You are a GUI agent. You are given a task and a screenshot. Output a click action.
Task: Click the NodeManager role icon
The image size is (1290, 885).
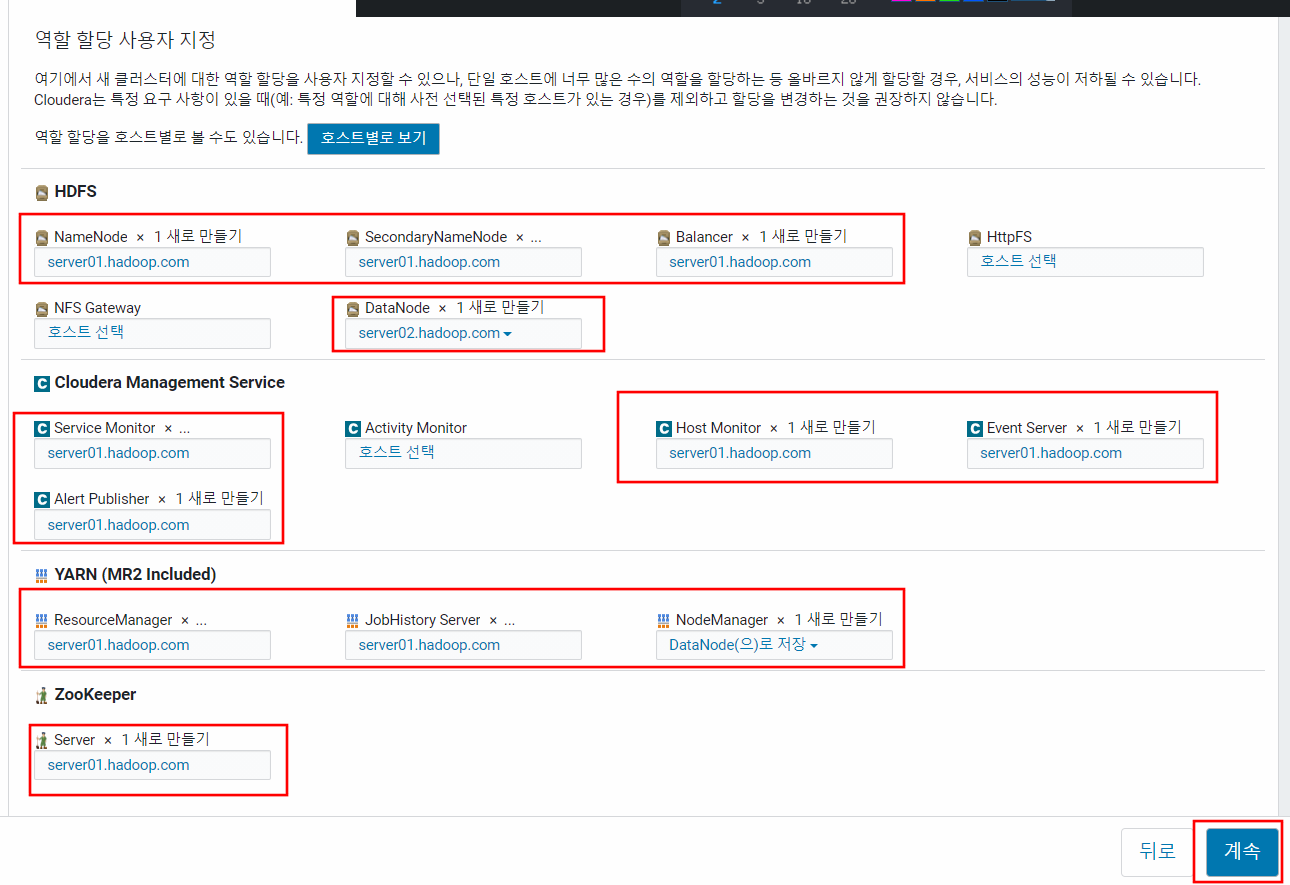coord(664,621)
